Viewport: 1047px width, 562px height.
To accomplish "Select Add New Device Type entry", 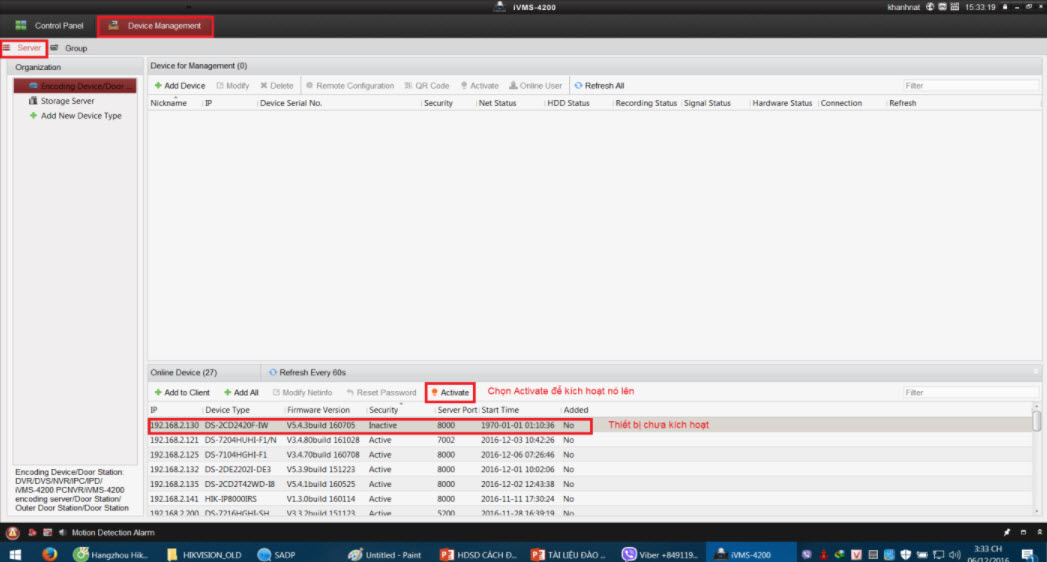I will pyautogui.click(x=80, y=116).
